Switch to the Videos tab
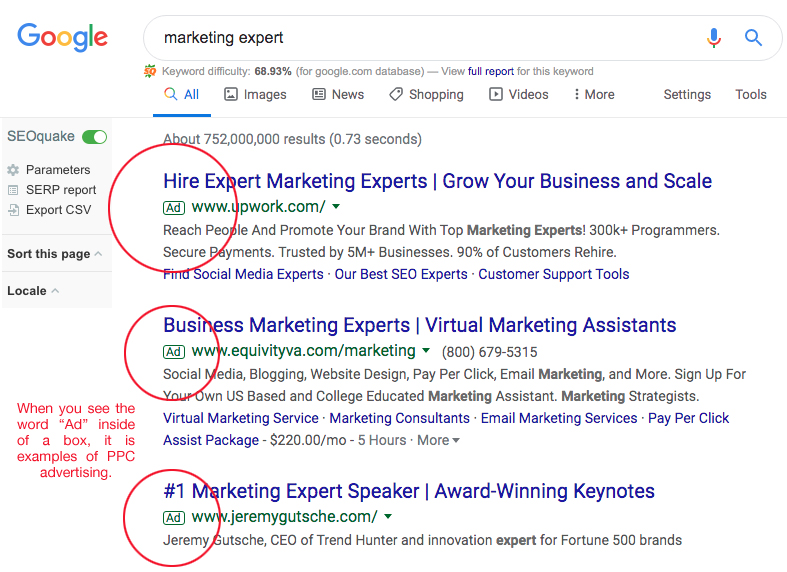The width and height of the screenshot is (787, 572). tap(519, 94)
